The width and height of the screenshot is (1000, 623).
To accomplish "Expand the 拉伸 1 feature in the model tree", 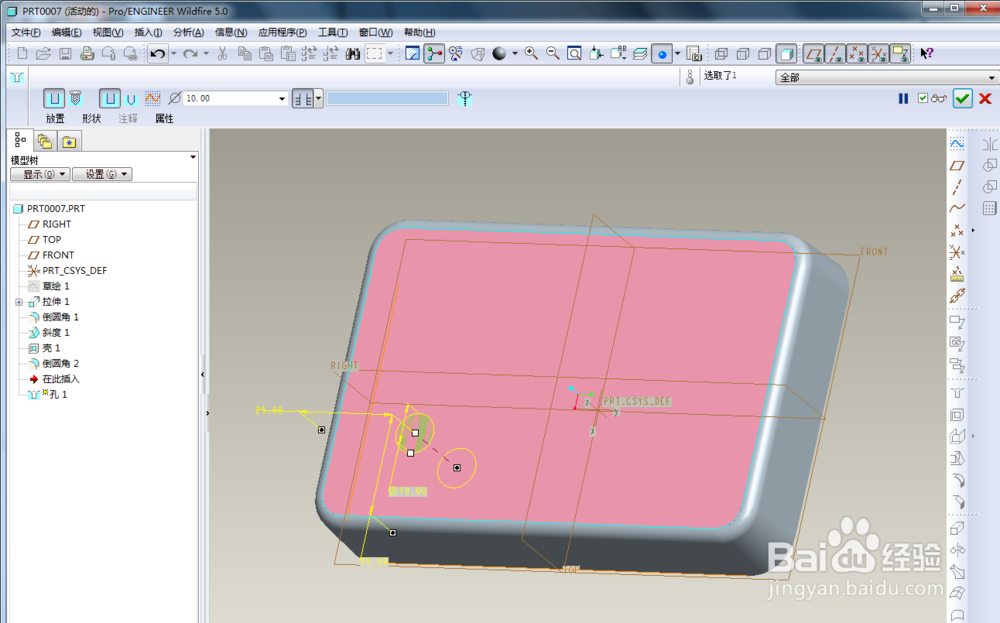I will coord(19,301).
